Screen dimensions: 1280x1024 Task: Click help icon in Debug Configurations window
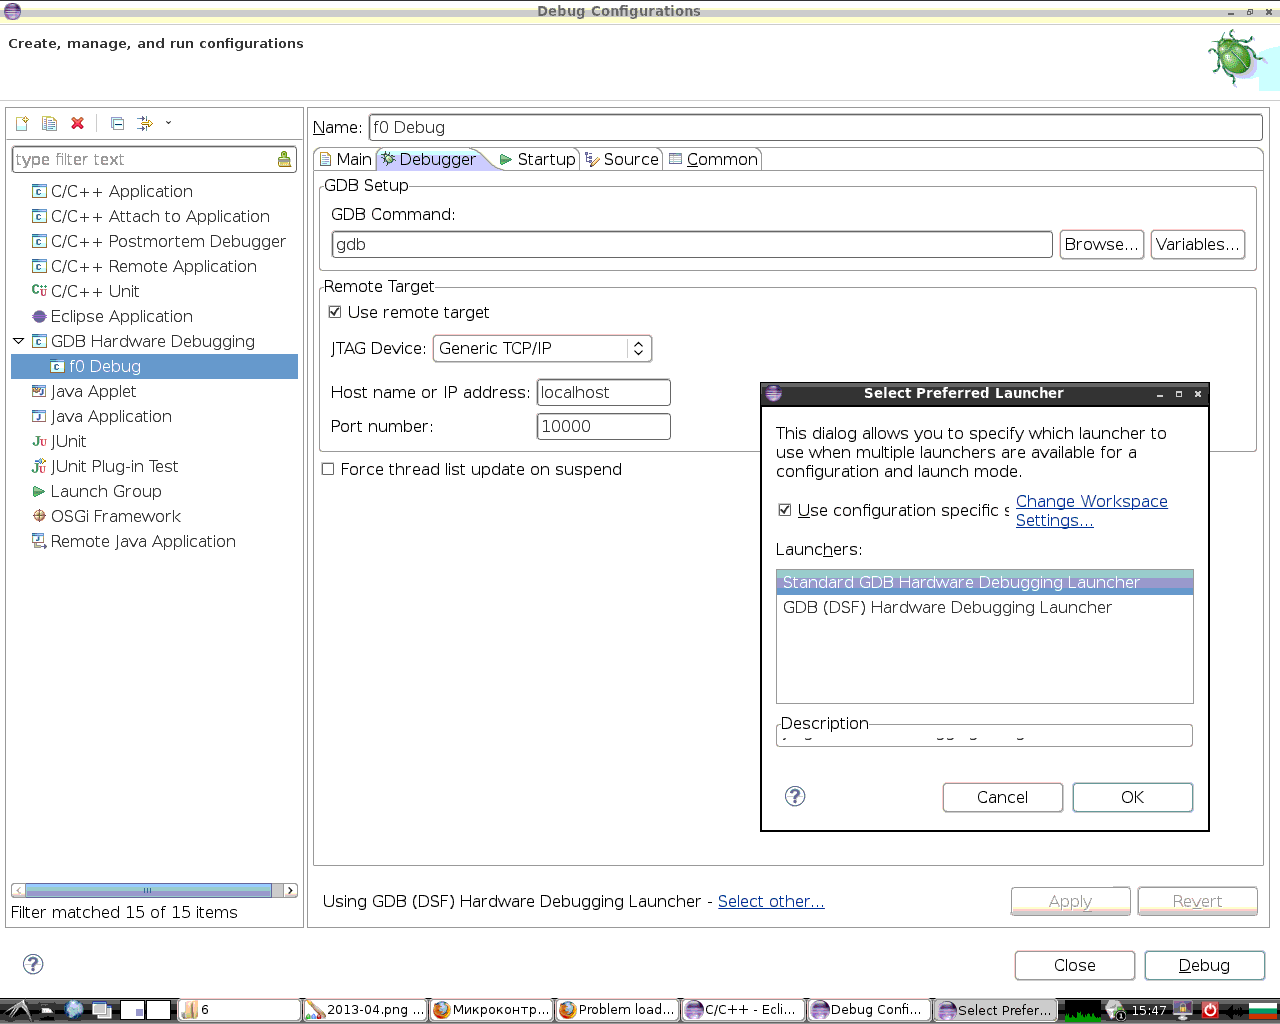pos(33,964)
